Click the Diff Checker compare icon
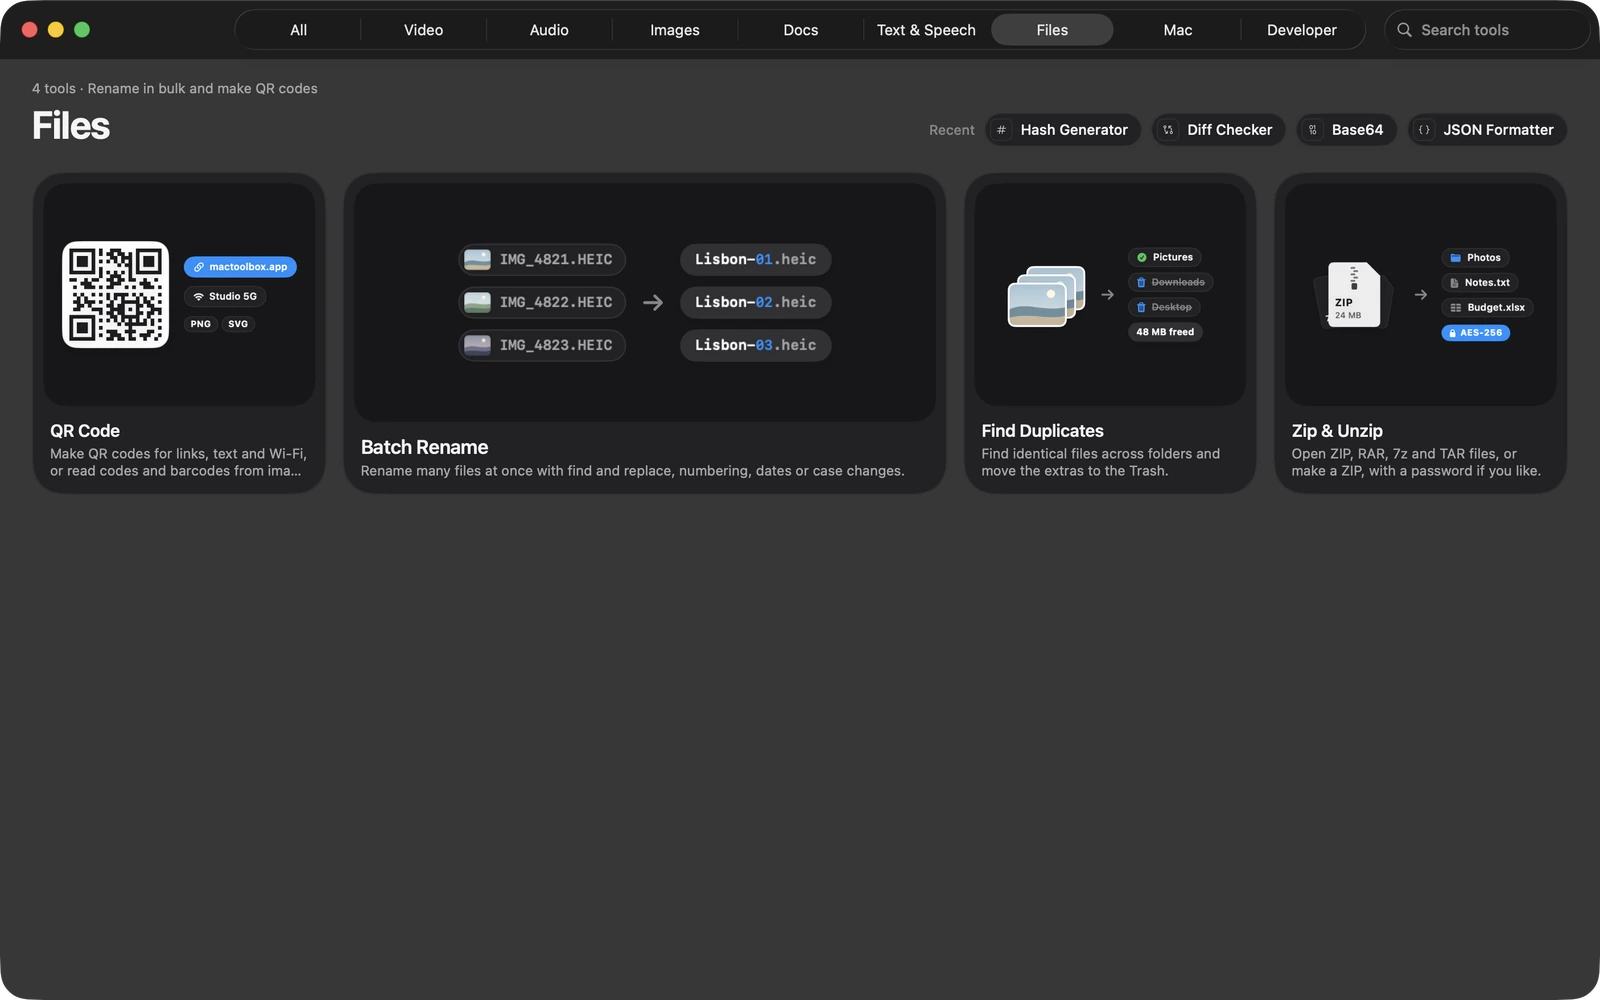Image resolution: width=1600 pixels, height=1000 pixels. 1168,130
